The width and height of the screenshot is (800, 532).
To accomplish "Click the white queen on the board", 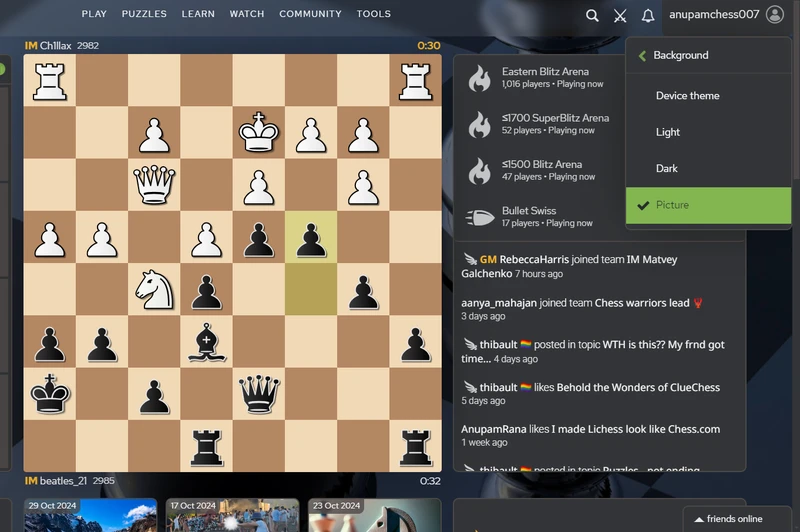I will tap(154, 184).
